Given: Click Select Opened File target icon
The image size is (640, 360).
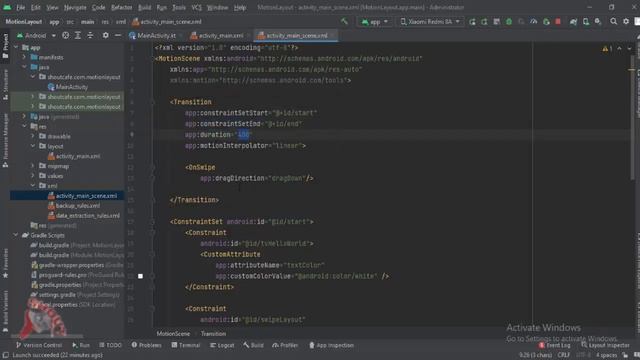Looking at the screenshot, I should click(65, 36).
